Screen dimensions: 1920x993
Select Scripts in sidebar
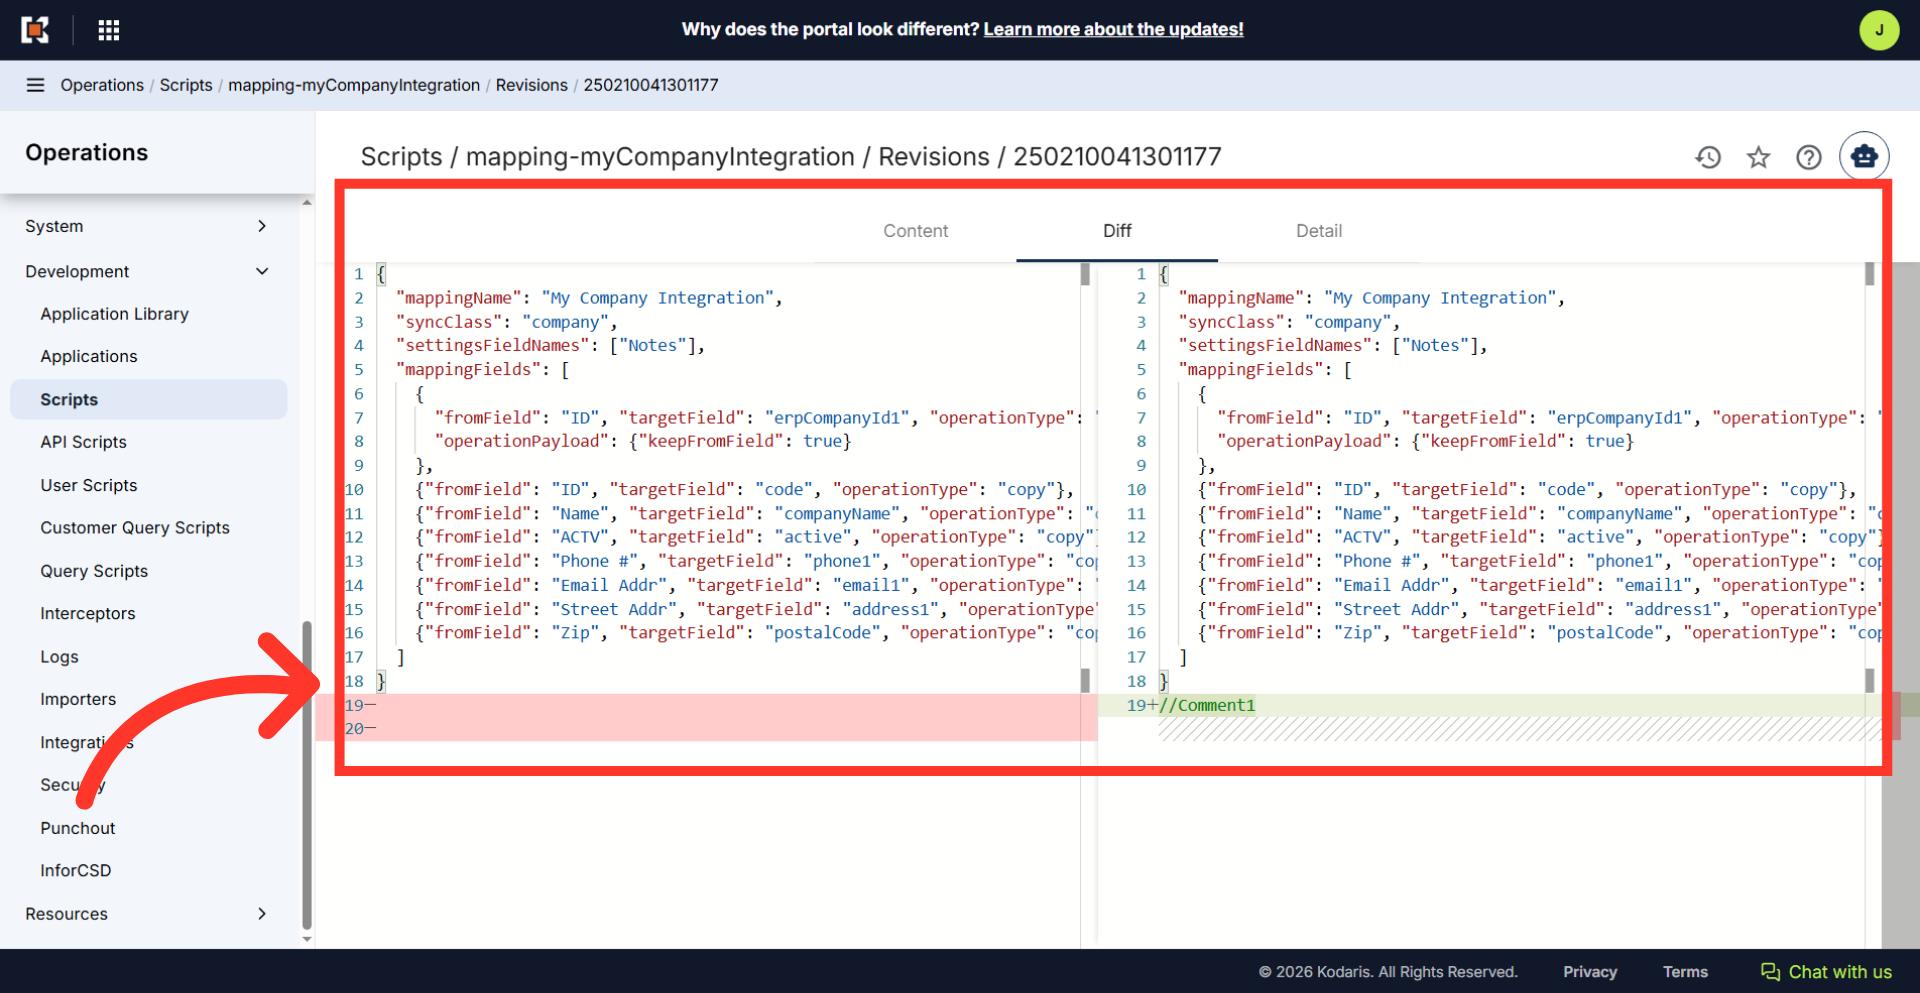148,399
